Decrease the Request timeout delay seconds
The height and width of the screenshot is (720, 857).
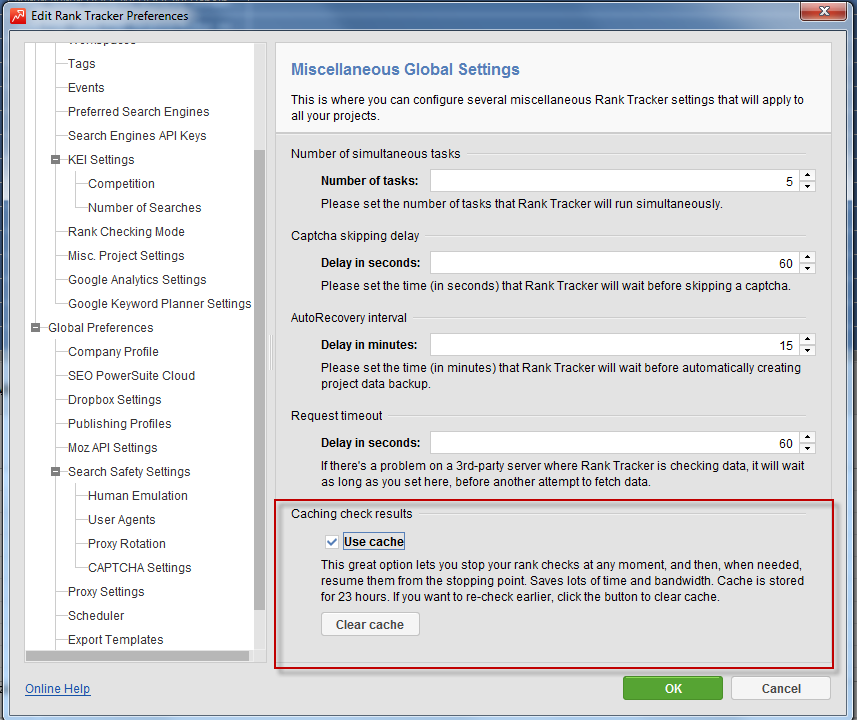tap(807, 448)
